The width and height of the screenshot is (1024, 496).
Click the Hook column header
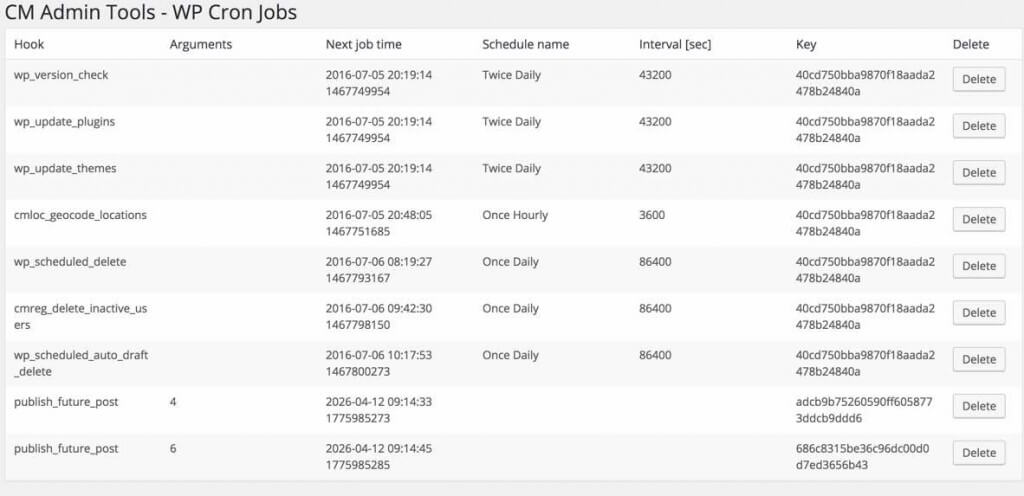point(29,44)
